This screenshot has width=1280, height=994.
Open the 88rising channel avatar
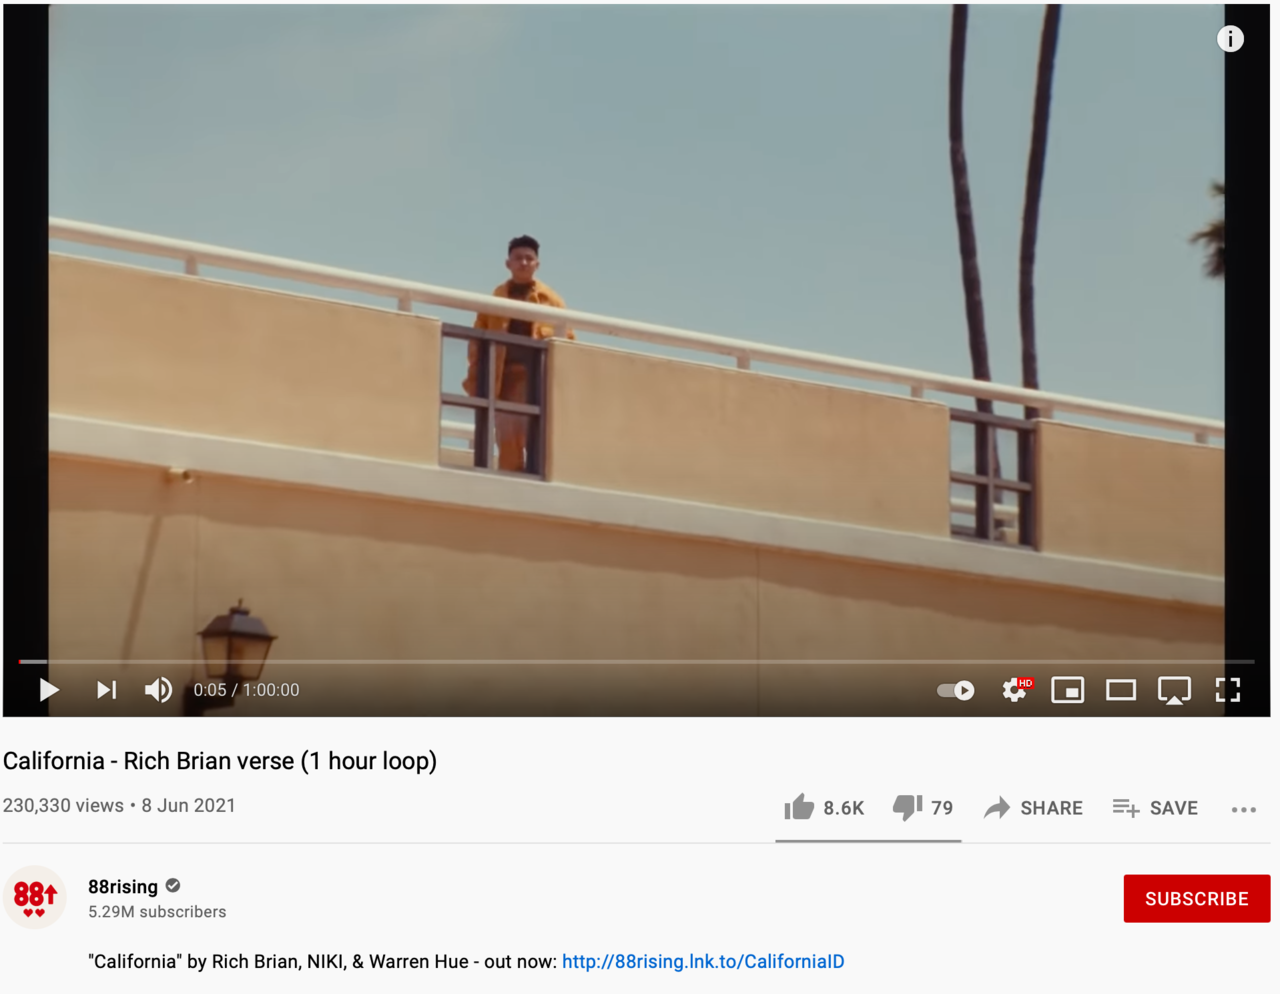click(35, 897)
